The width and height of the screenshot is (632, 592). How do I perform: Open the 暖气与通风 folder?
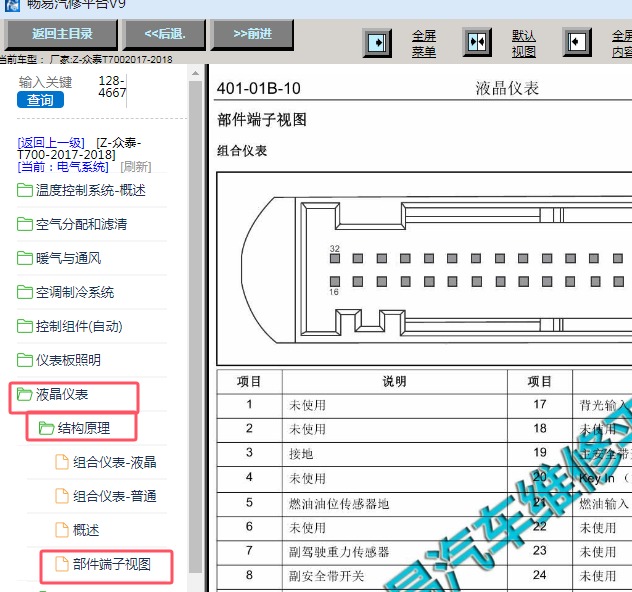68,258
